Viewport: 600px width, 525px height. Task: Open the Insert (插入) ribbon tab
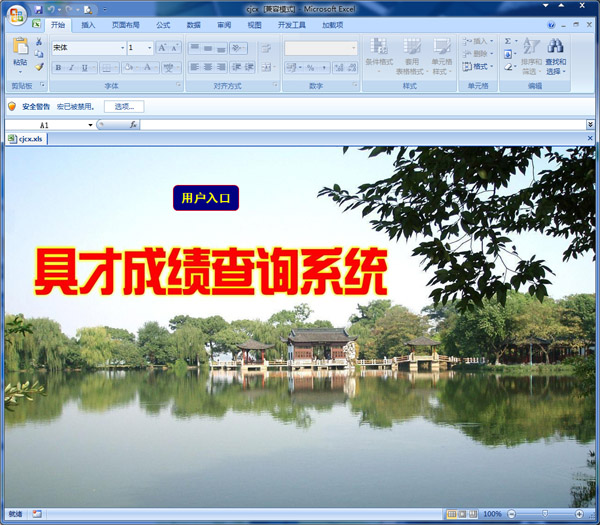pos(88,25)
